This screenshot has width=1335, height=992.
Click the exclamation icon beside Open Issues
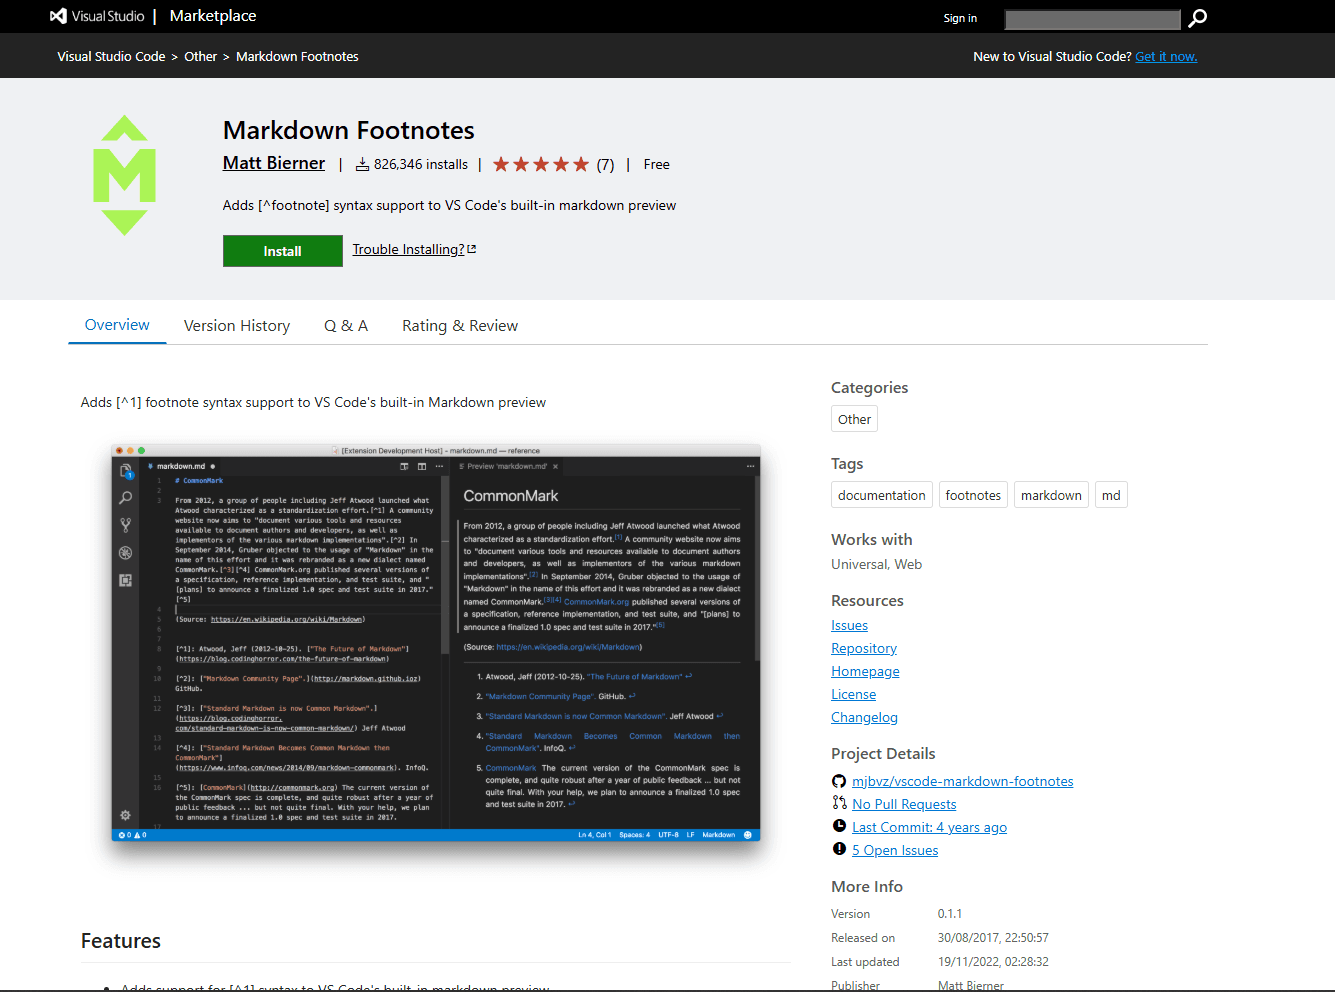pos(839,849)
